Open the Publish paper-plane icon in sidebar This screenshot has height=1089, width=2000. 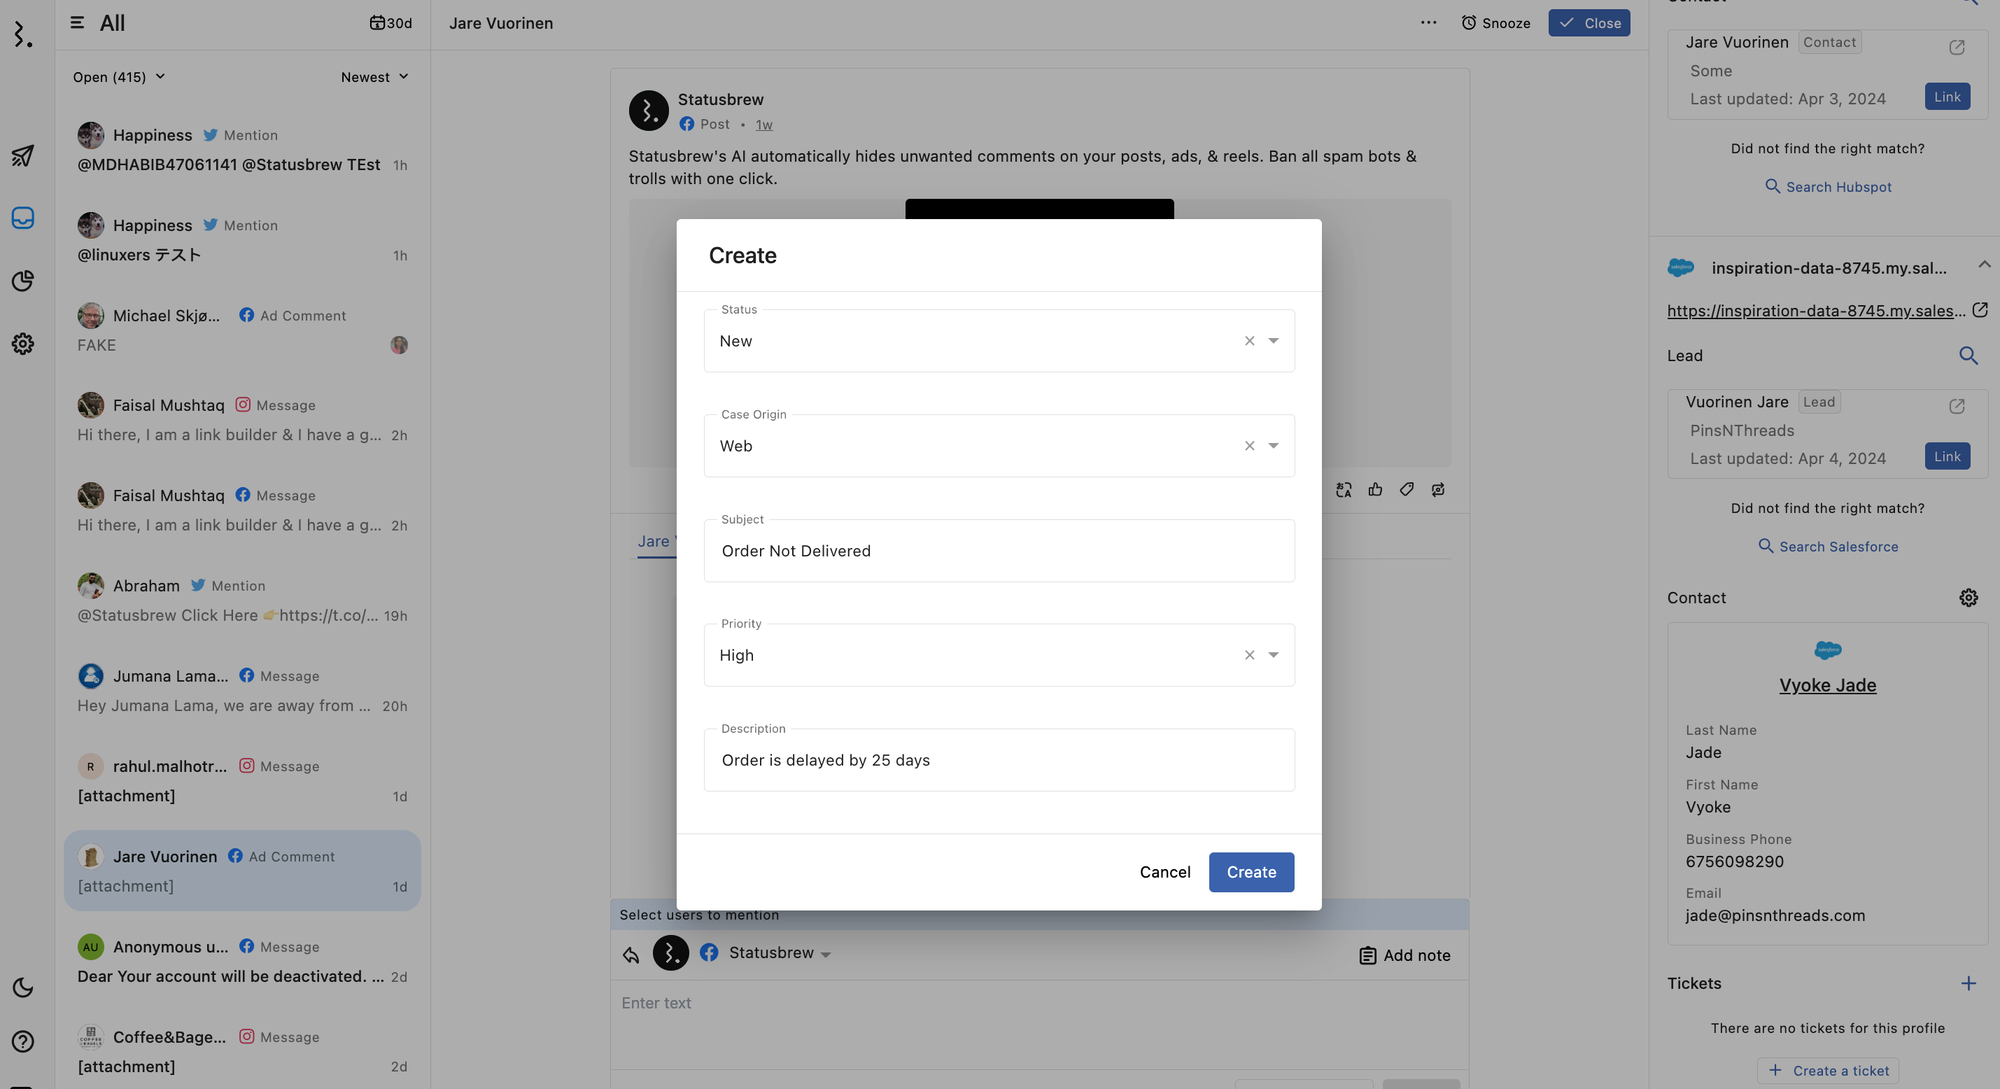22,156
